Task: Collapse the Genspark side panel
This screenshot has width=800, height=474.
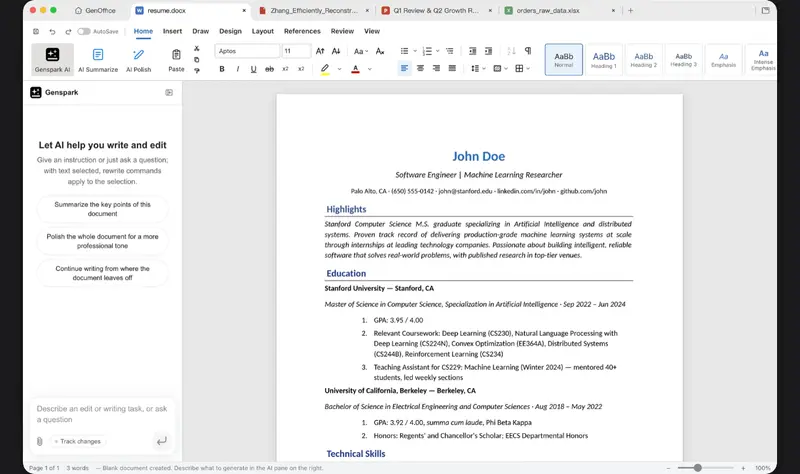Action: pos(169,92)
